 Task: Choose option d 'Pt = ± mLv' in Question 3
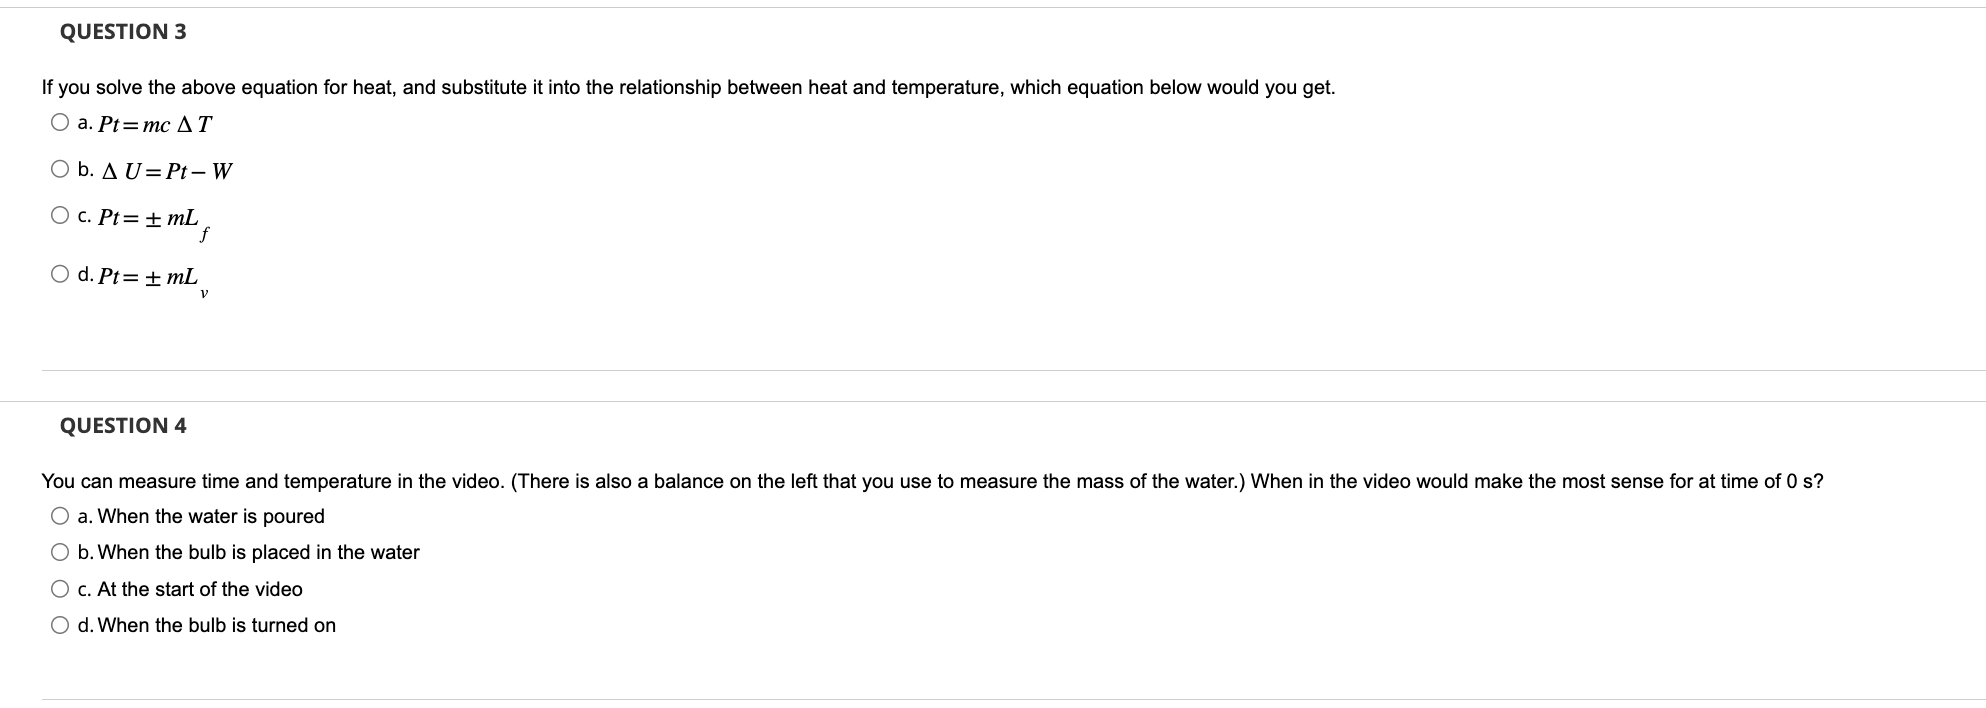(x=59, y=272)
